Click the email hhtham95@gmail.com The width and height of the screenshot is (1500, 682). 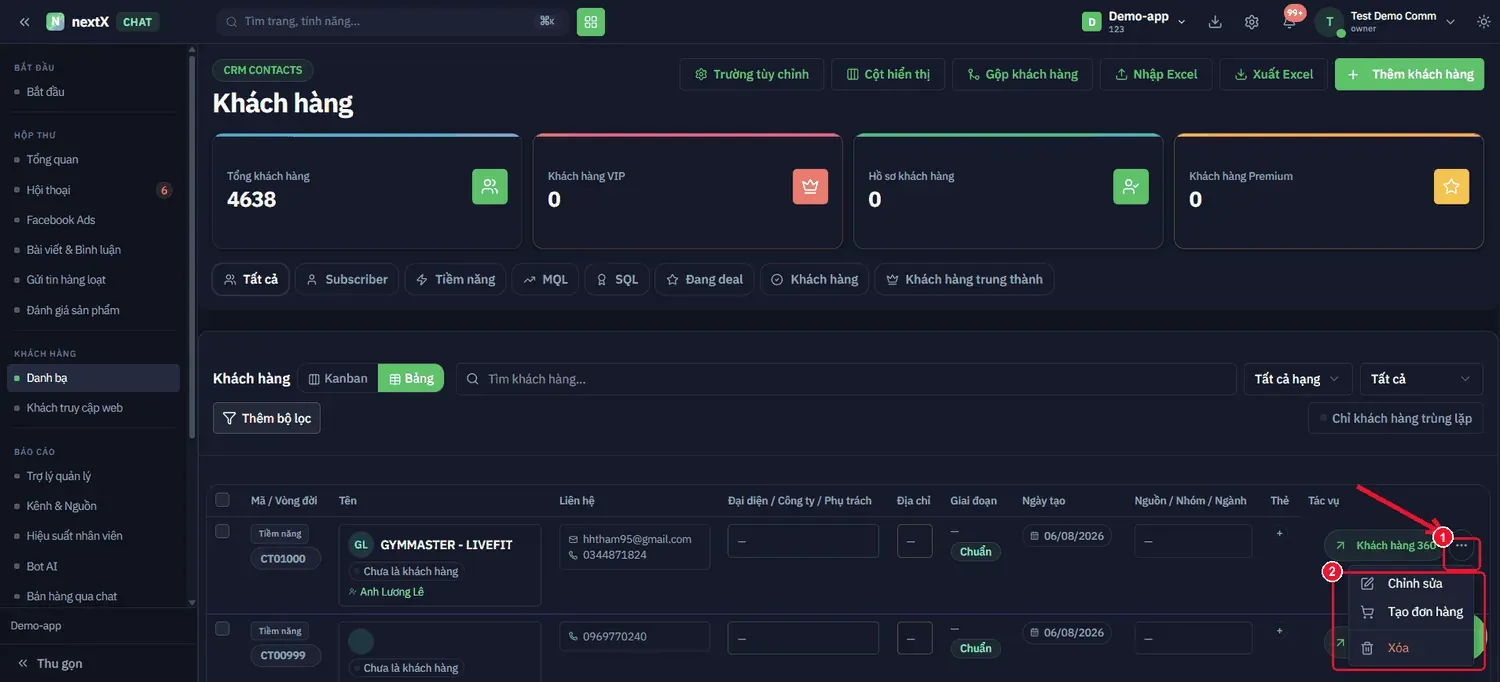(x=637, y=539)
